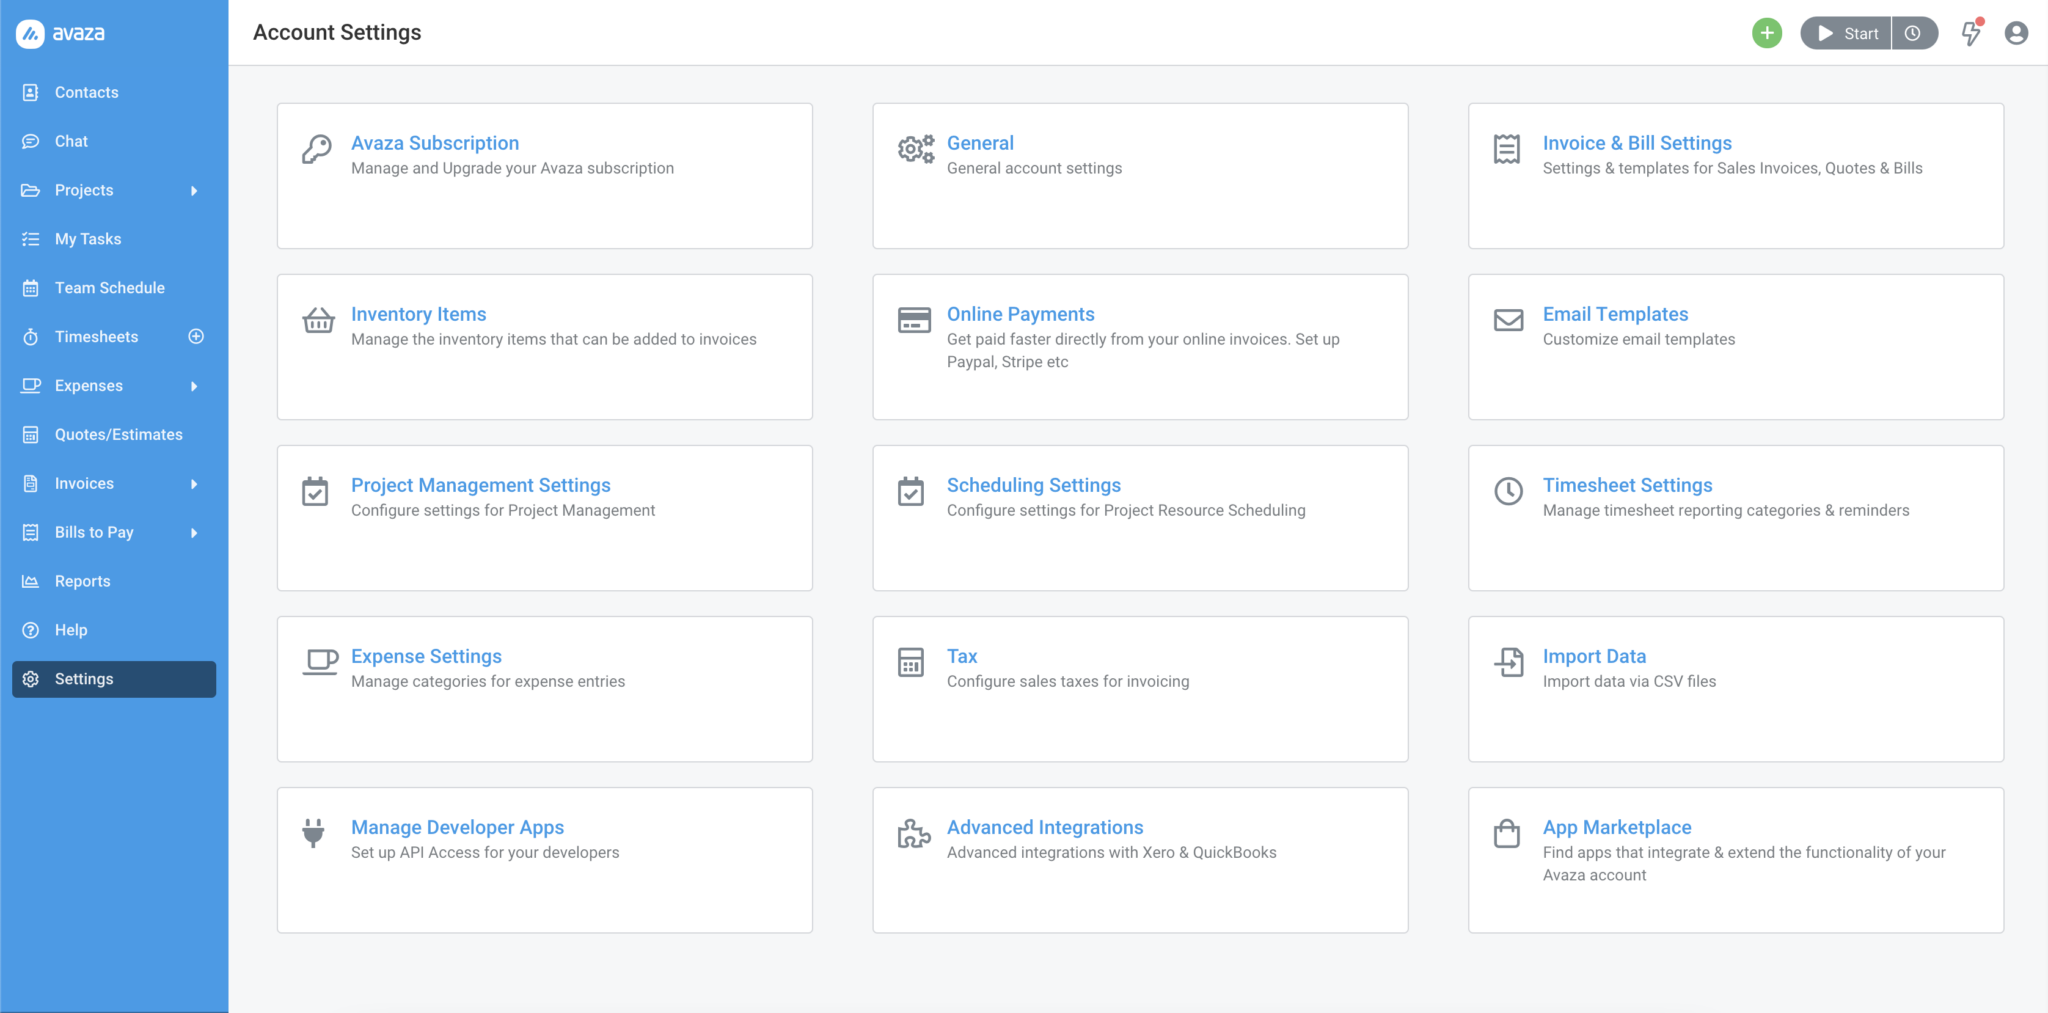Click the key icon for Avaza Subscription
The height and width of the screenshot is (1013, 2048).
point(317,149)
